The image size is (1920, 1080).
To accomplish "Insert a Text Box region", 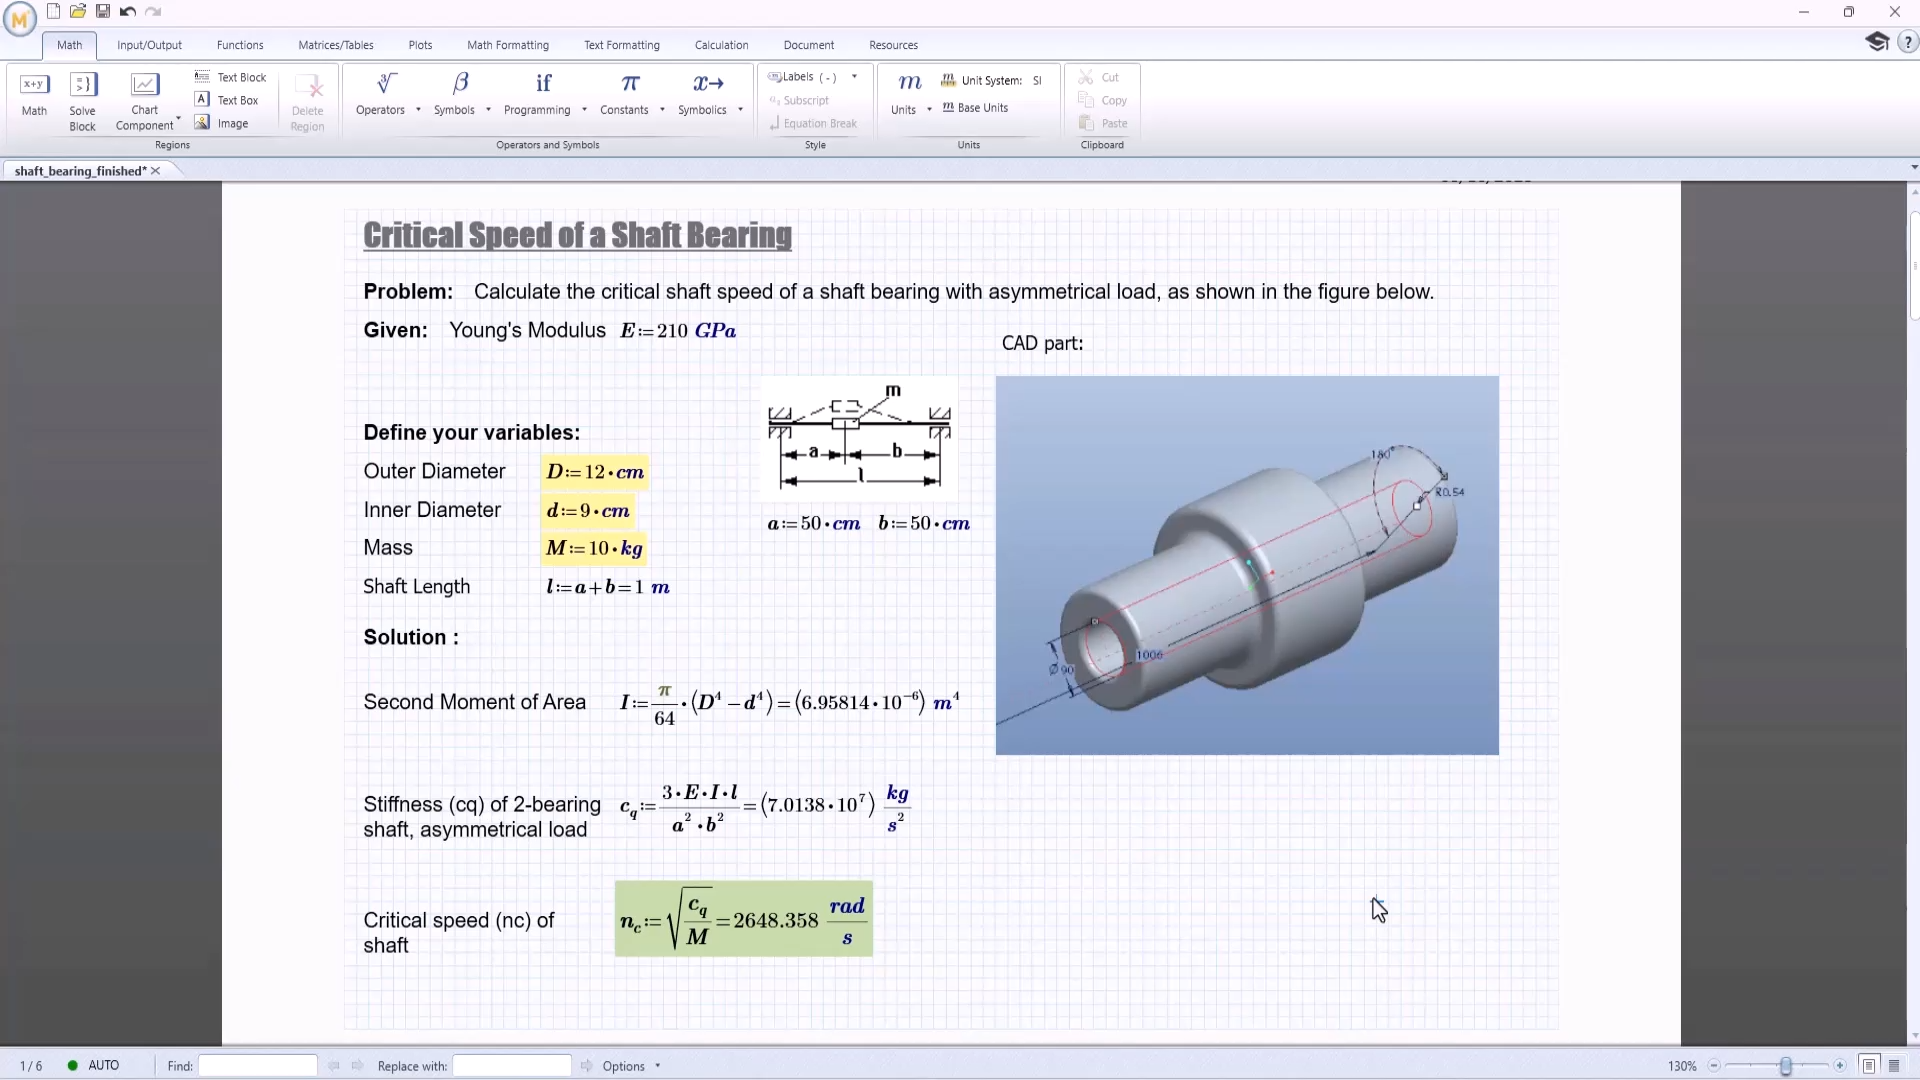I will point(236,100).
